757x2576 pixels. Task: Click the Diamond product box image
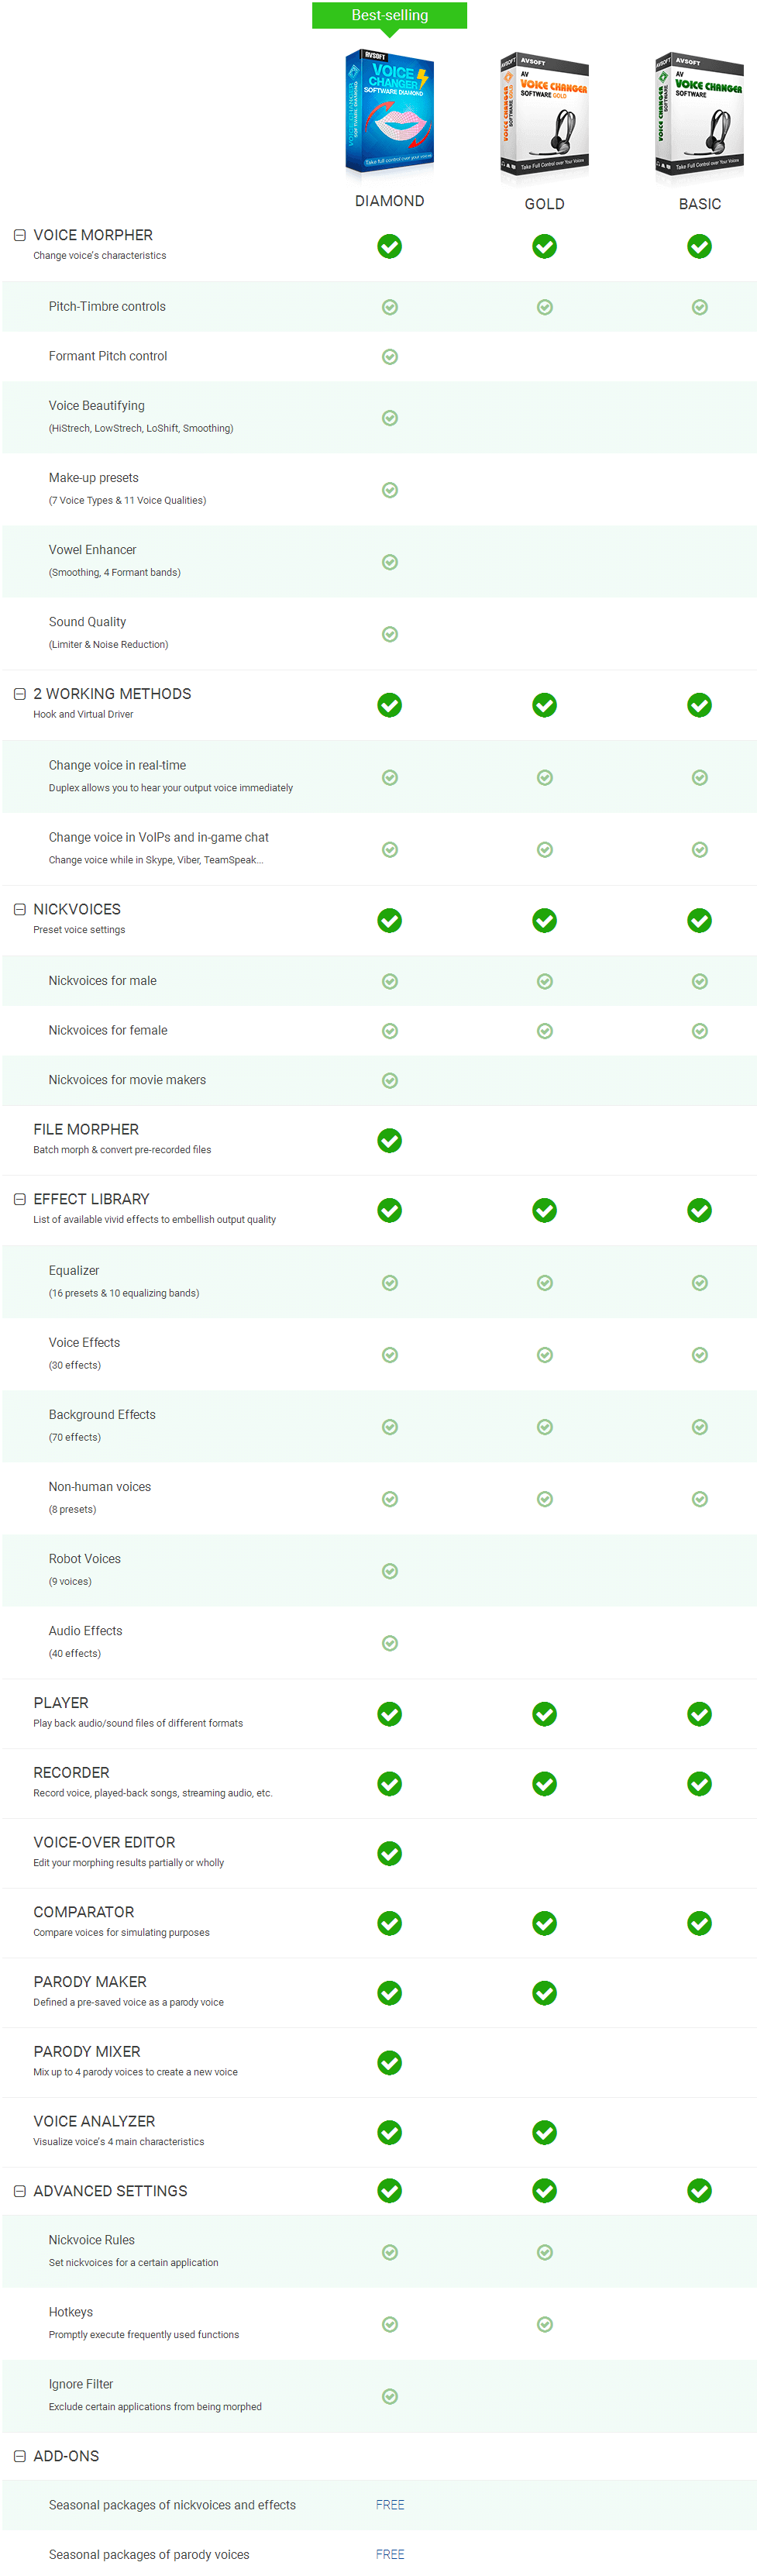[x=389, y=111]
